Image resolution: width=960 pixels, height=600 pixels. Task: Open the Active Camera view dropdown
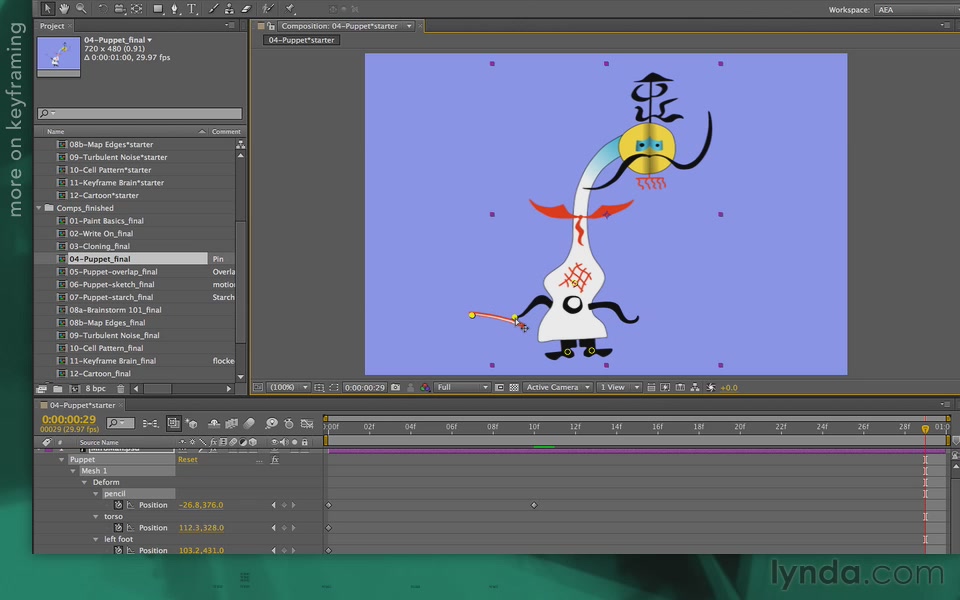coord(558,387)
